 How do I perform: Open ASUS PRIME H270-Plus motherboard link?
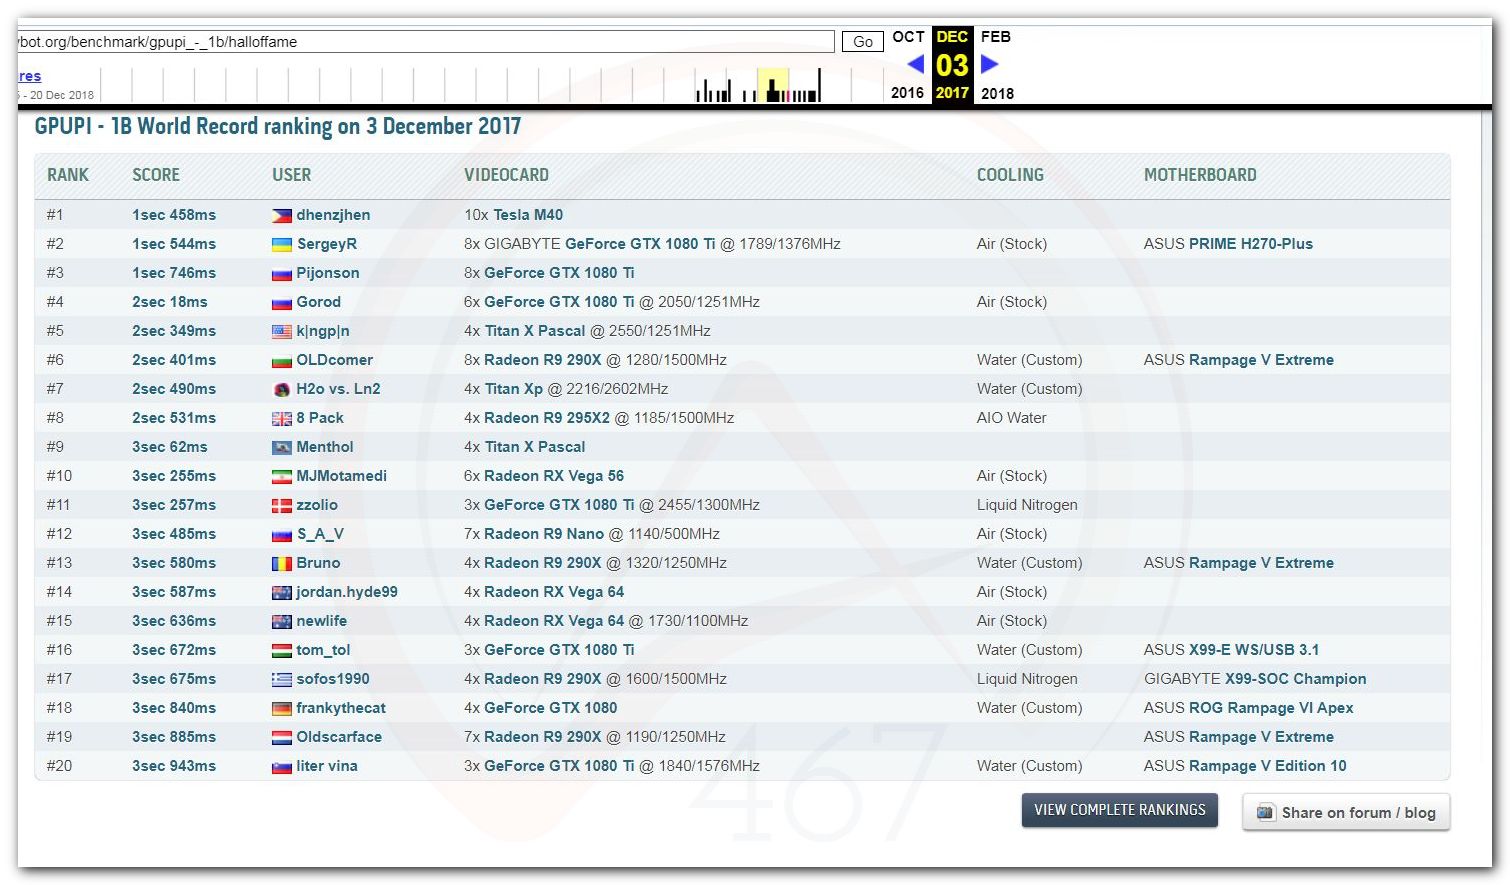click(1228, 244)
